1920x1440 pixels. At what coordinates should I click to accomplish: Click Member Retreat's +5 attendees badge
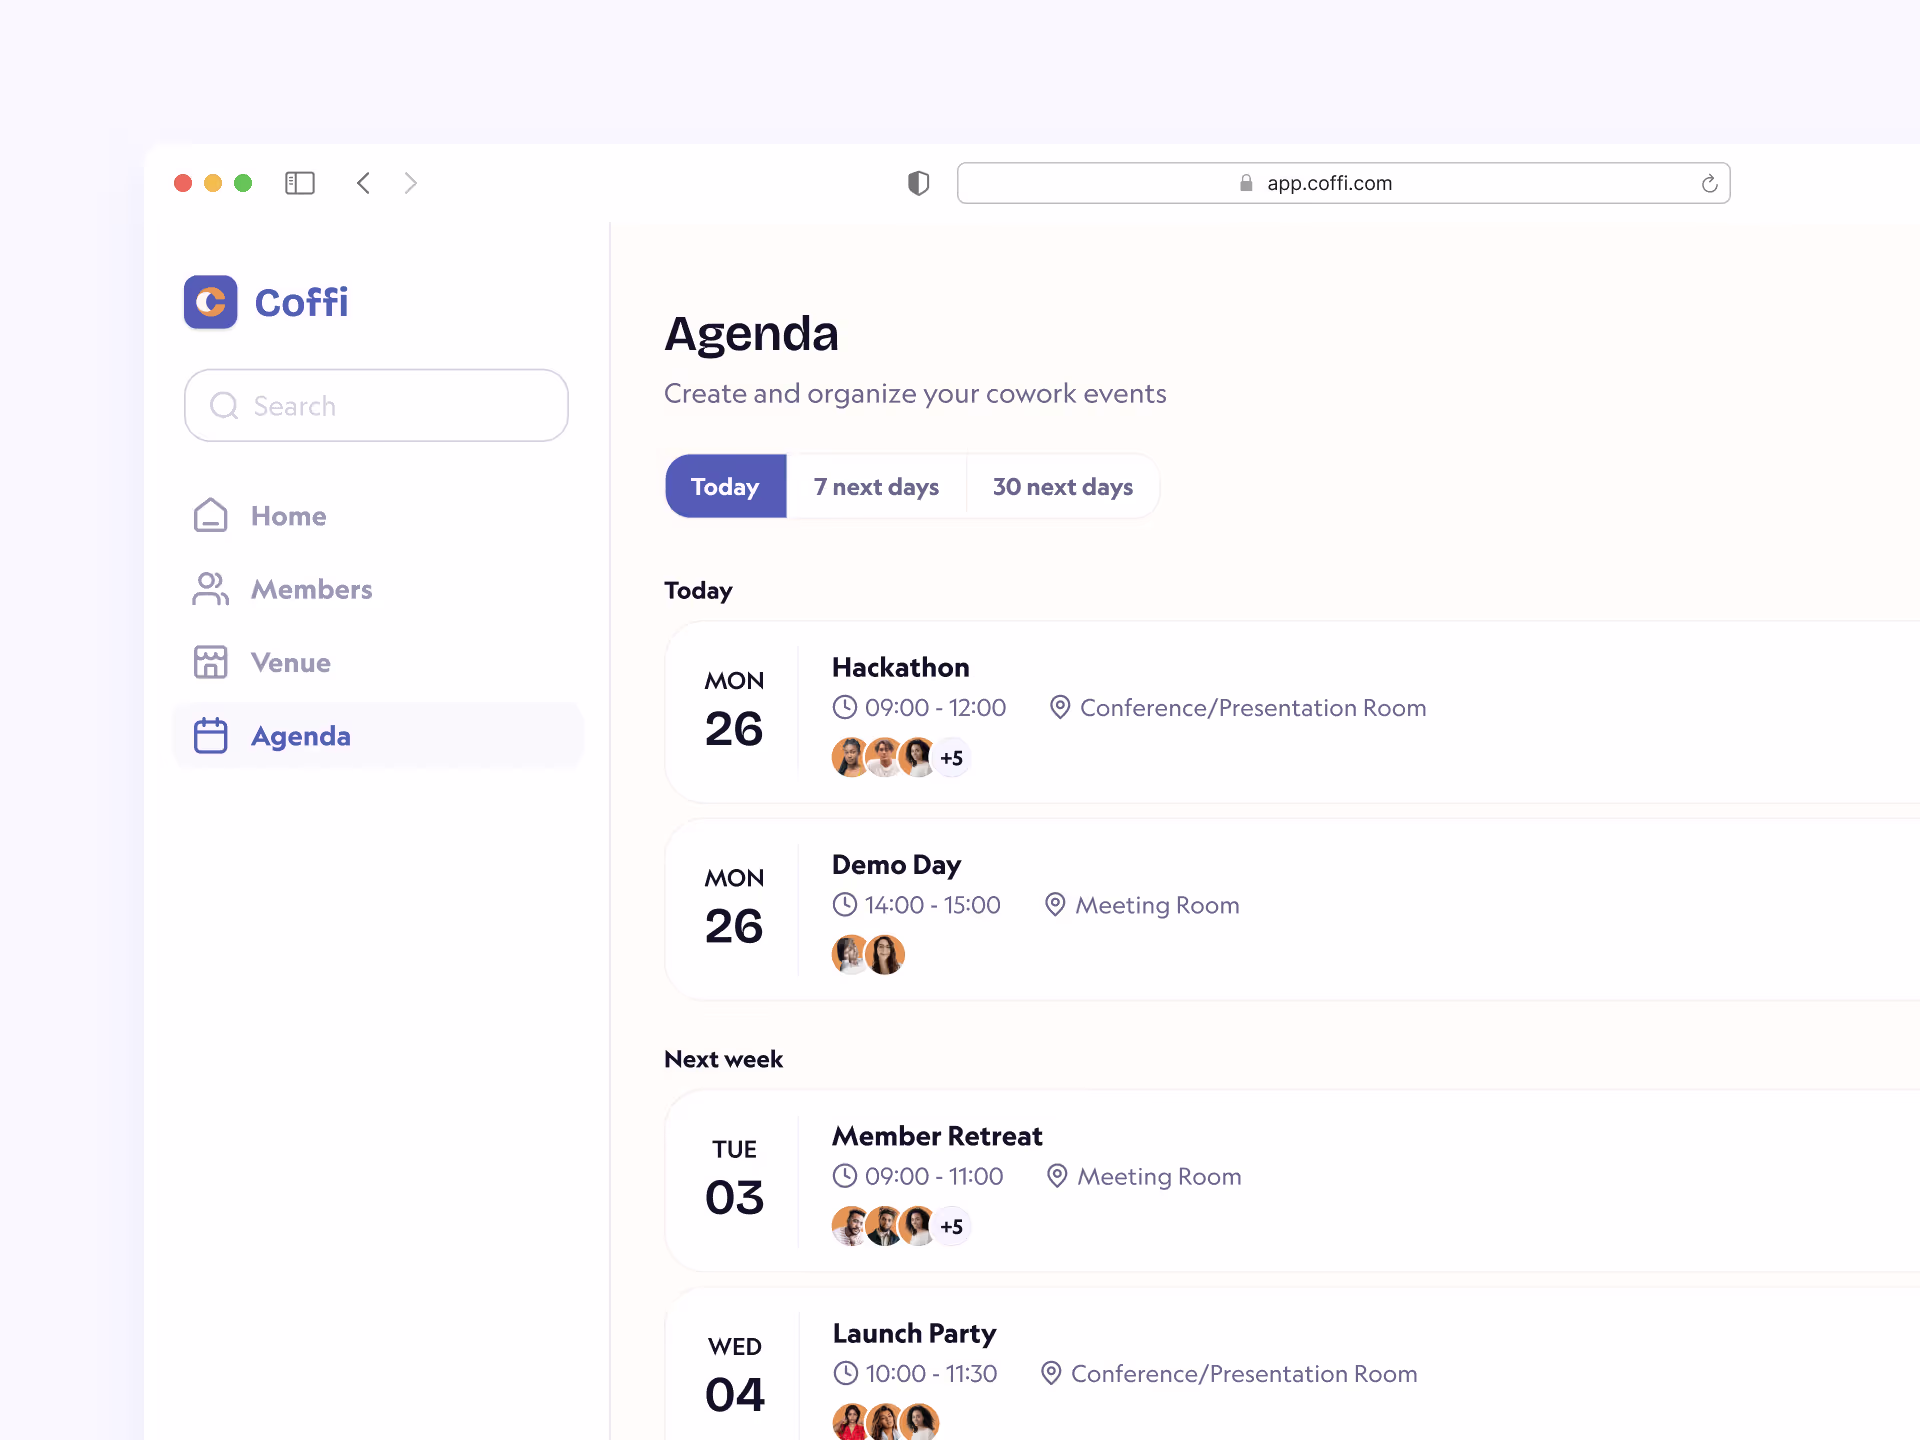coord(951,1226)
